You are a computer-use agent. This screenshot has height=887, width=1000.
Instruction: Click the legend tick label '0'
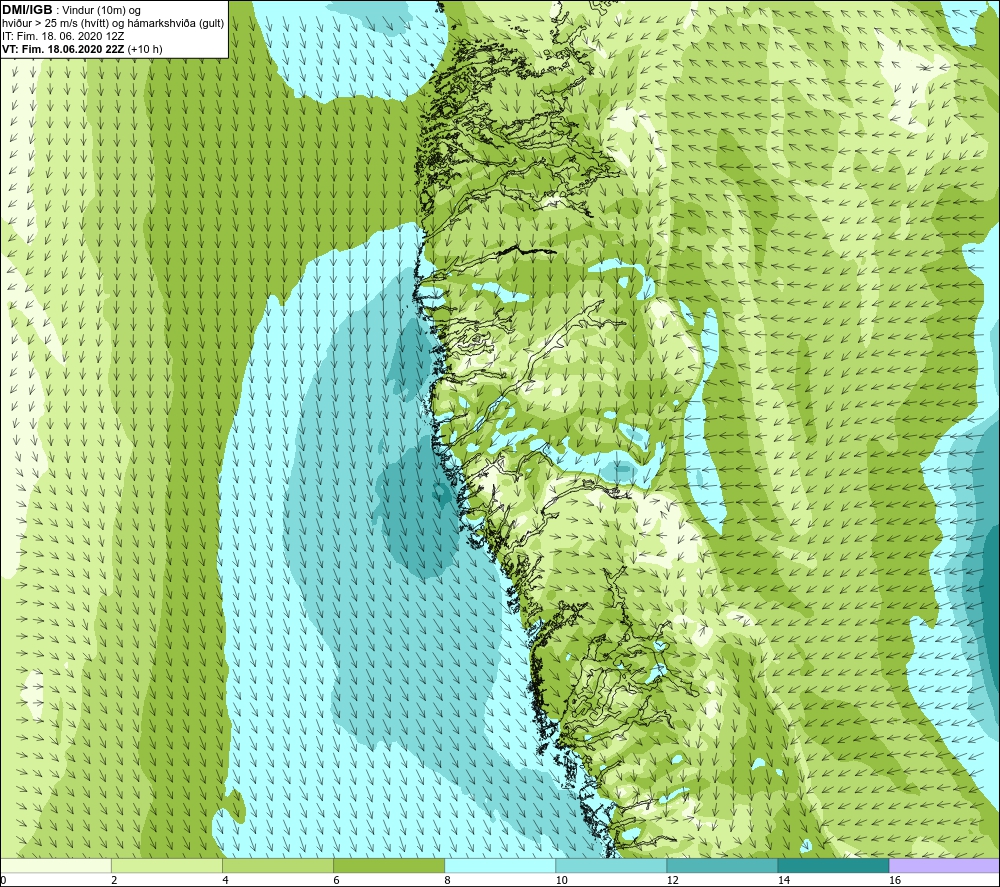coord(3,880)
